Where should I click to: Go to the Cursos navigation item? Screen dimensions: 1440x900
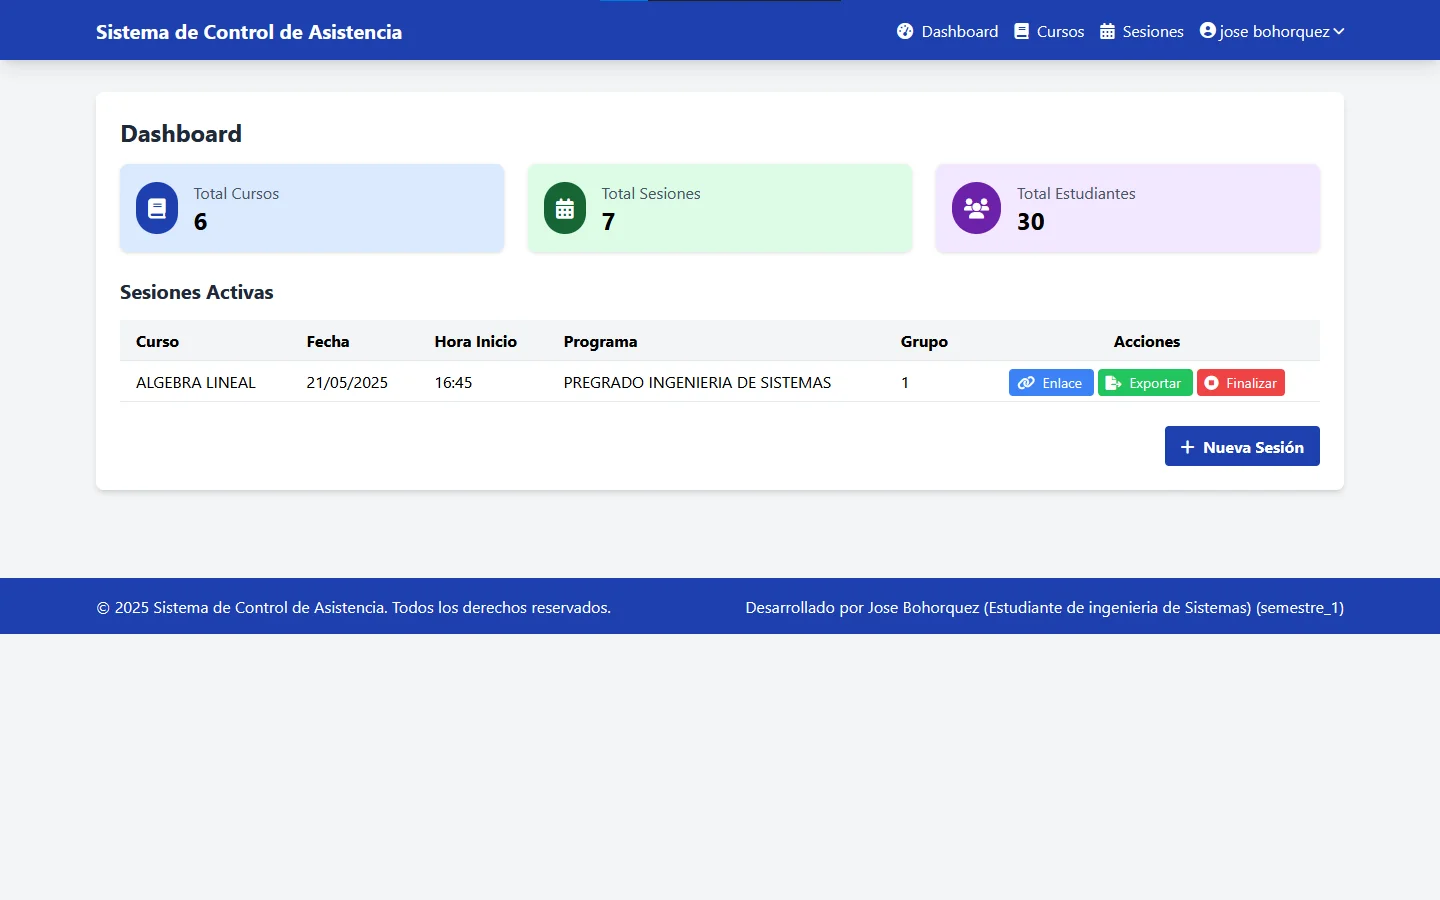(x=1060, y=31)
